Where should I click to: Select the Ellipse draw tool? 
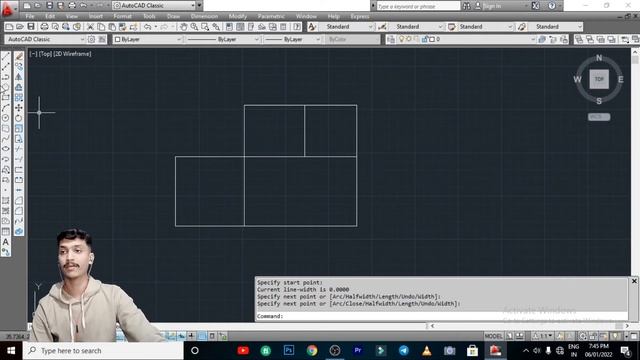(6, 149)
